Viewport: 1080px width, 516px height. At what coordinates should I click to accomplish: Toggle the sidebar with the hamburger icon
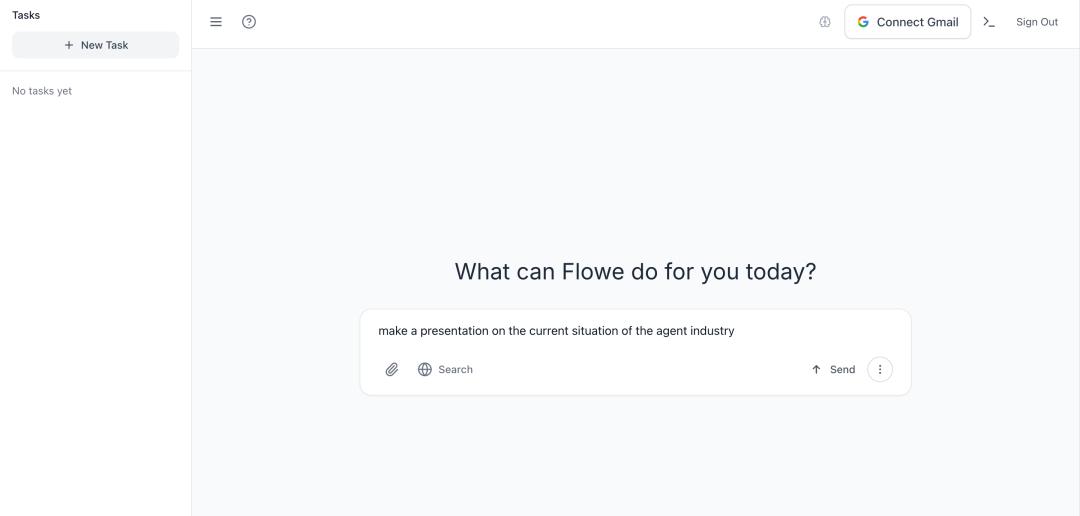[x=216, y=22]
